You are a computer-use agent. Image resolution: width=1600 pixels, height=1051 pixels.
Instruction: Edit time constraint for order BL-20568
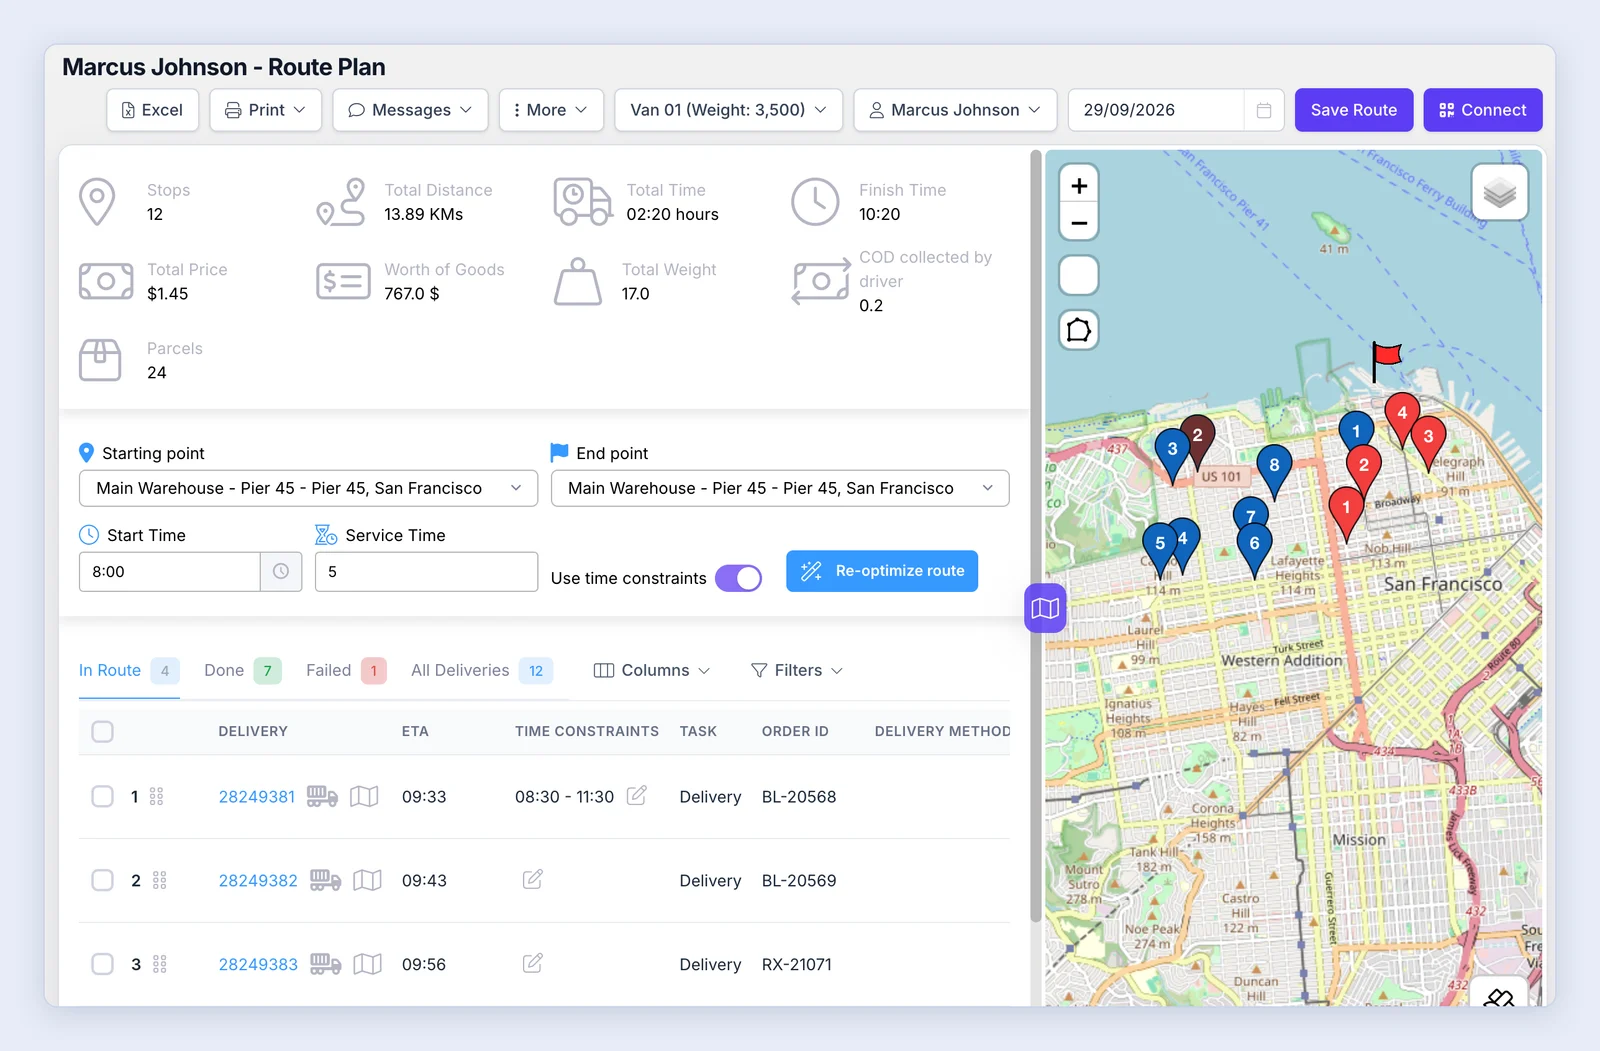tap(637, 796)
